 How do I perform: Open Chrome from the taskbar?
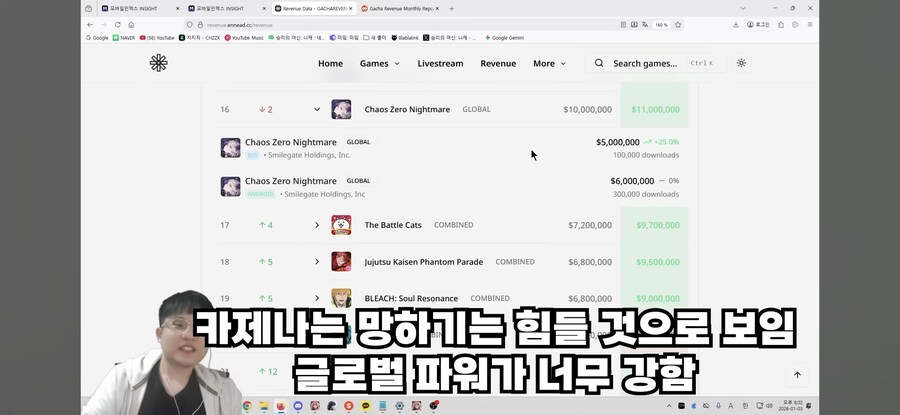point(247,406)
